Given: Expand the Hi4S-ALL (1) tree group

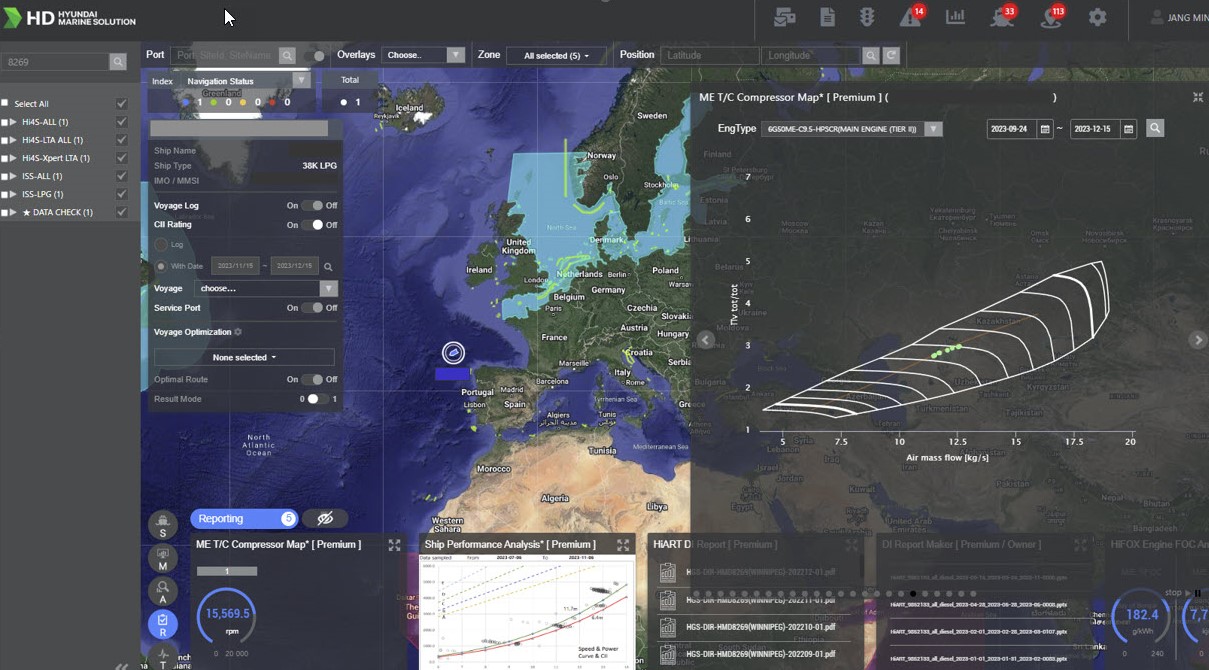Looking at the screenshot, I should click(13, 122).
